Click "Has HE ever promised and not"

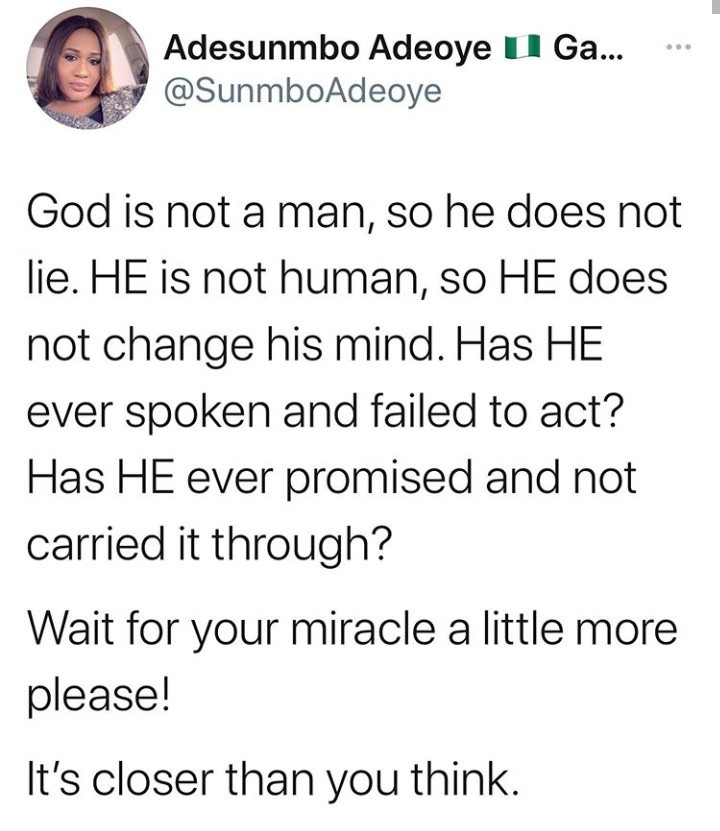pyautogui.click(x=331, y=477)
